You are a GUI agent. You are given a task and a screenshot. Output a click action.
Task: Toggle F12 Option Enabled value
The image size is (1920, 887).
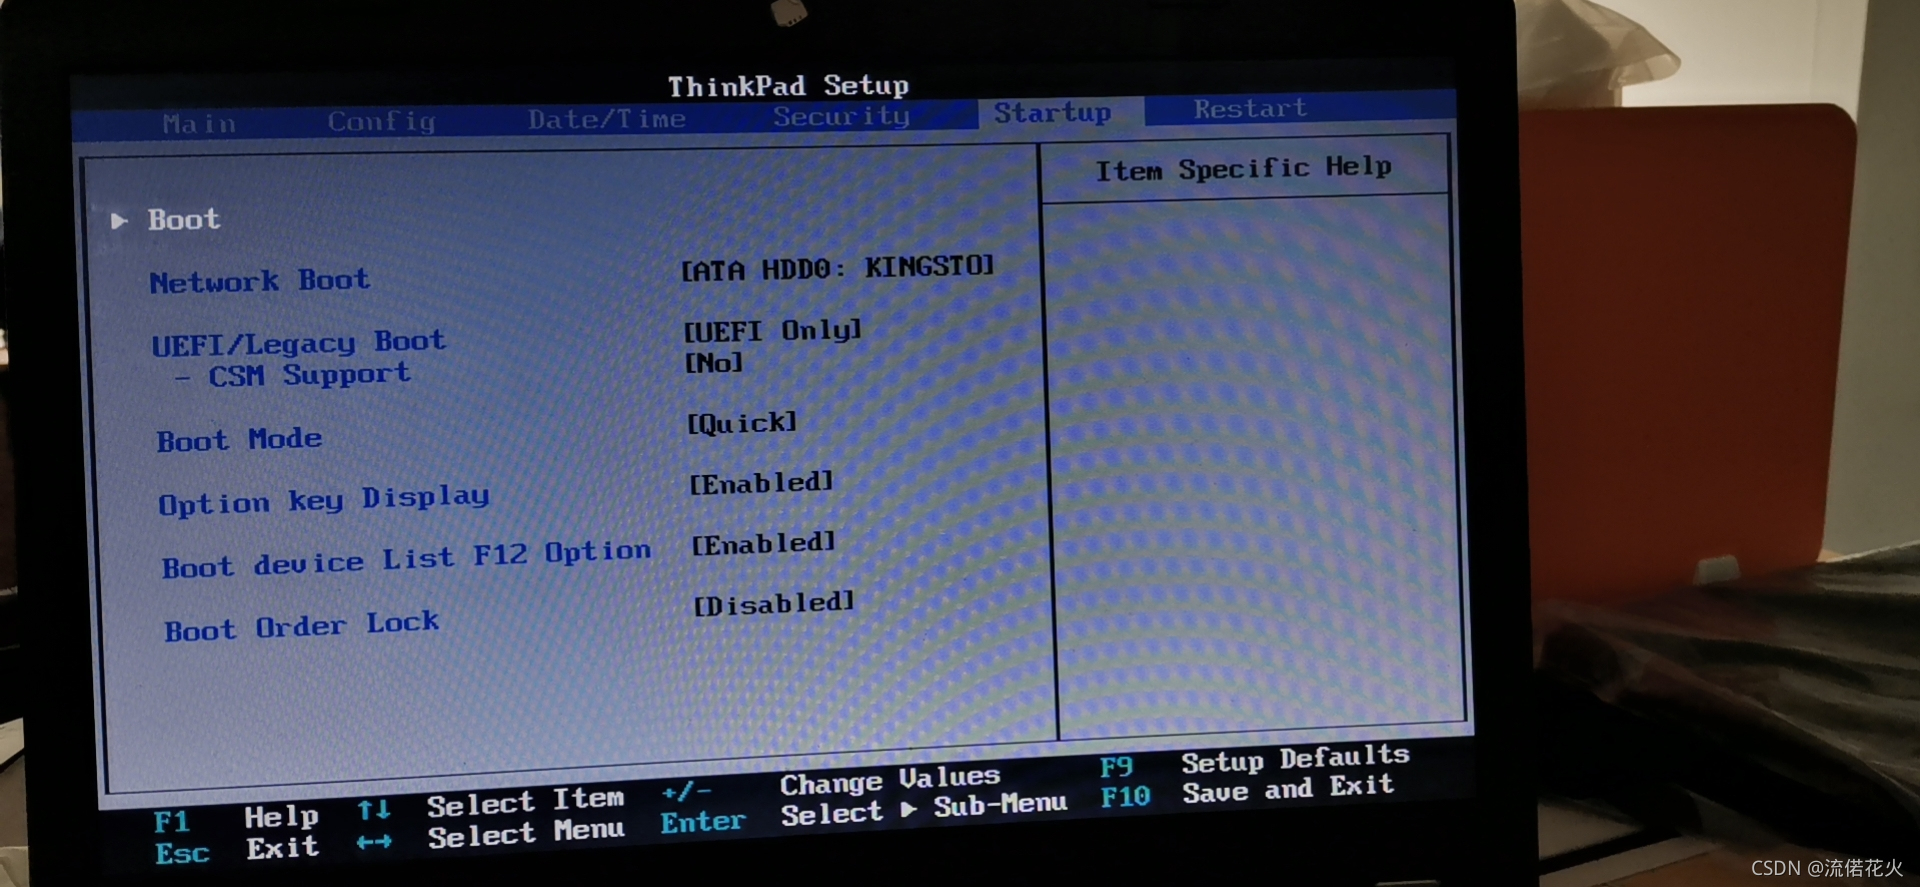[x=764, y=543]
